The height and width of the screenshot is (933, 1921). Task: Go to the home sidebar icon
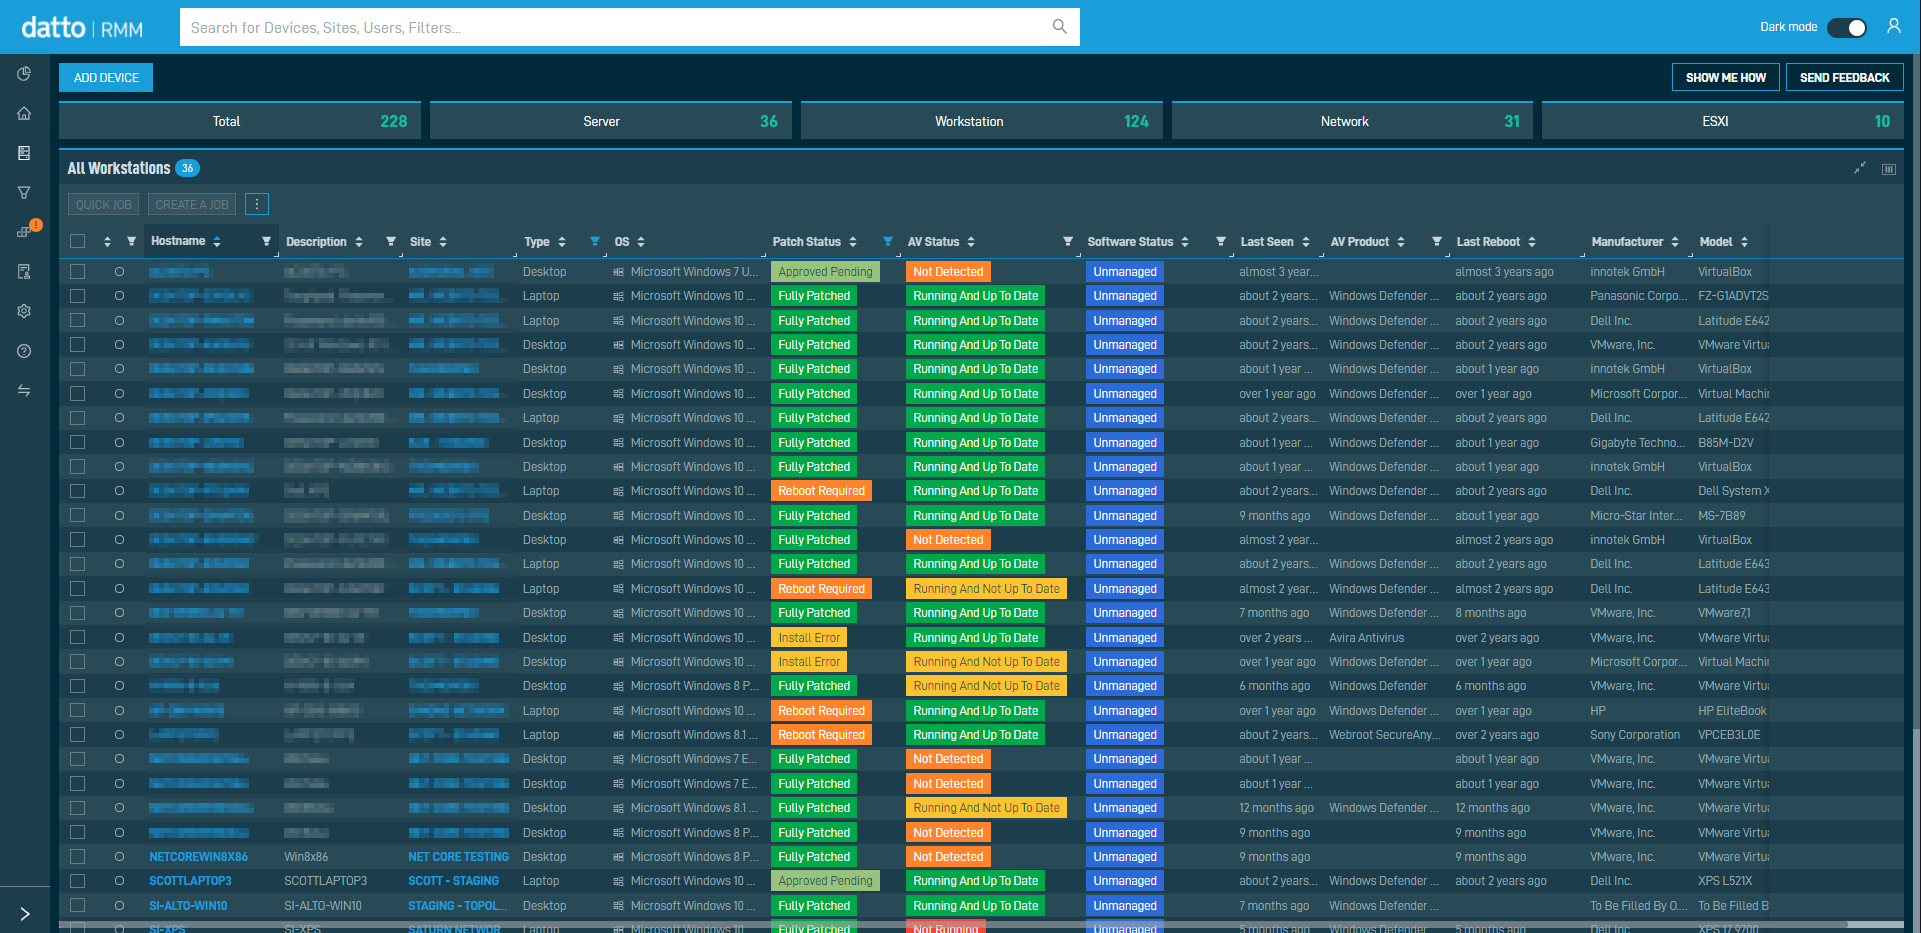24,113
